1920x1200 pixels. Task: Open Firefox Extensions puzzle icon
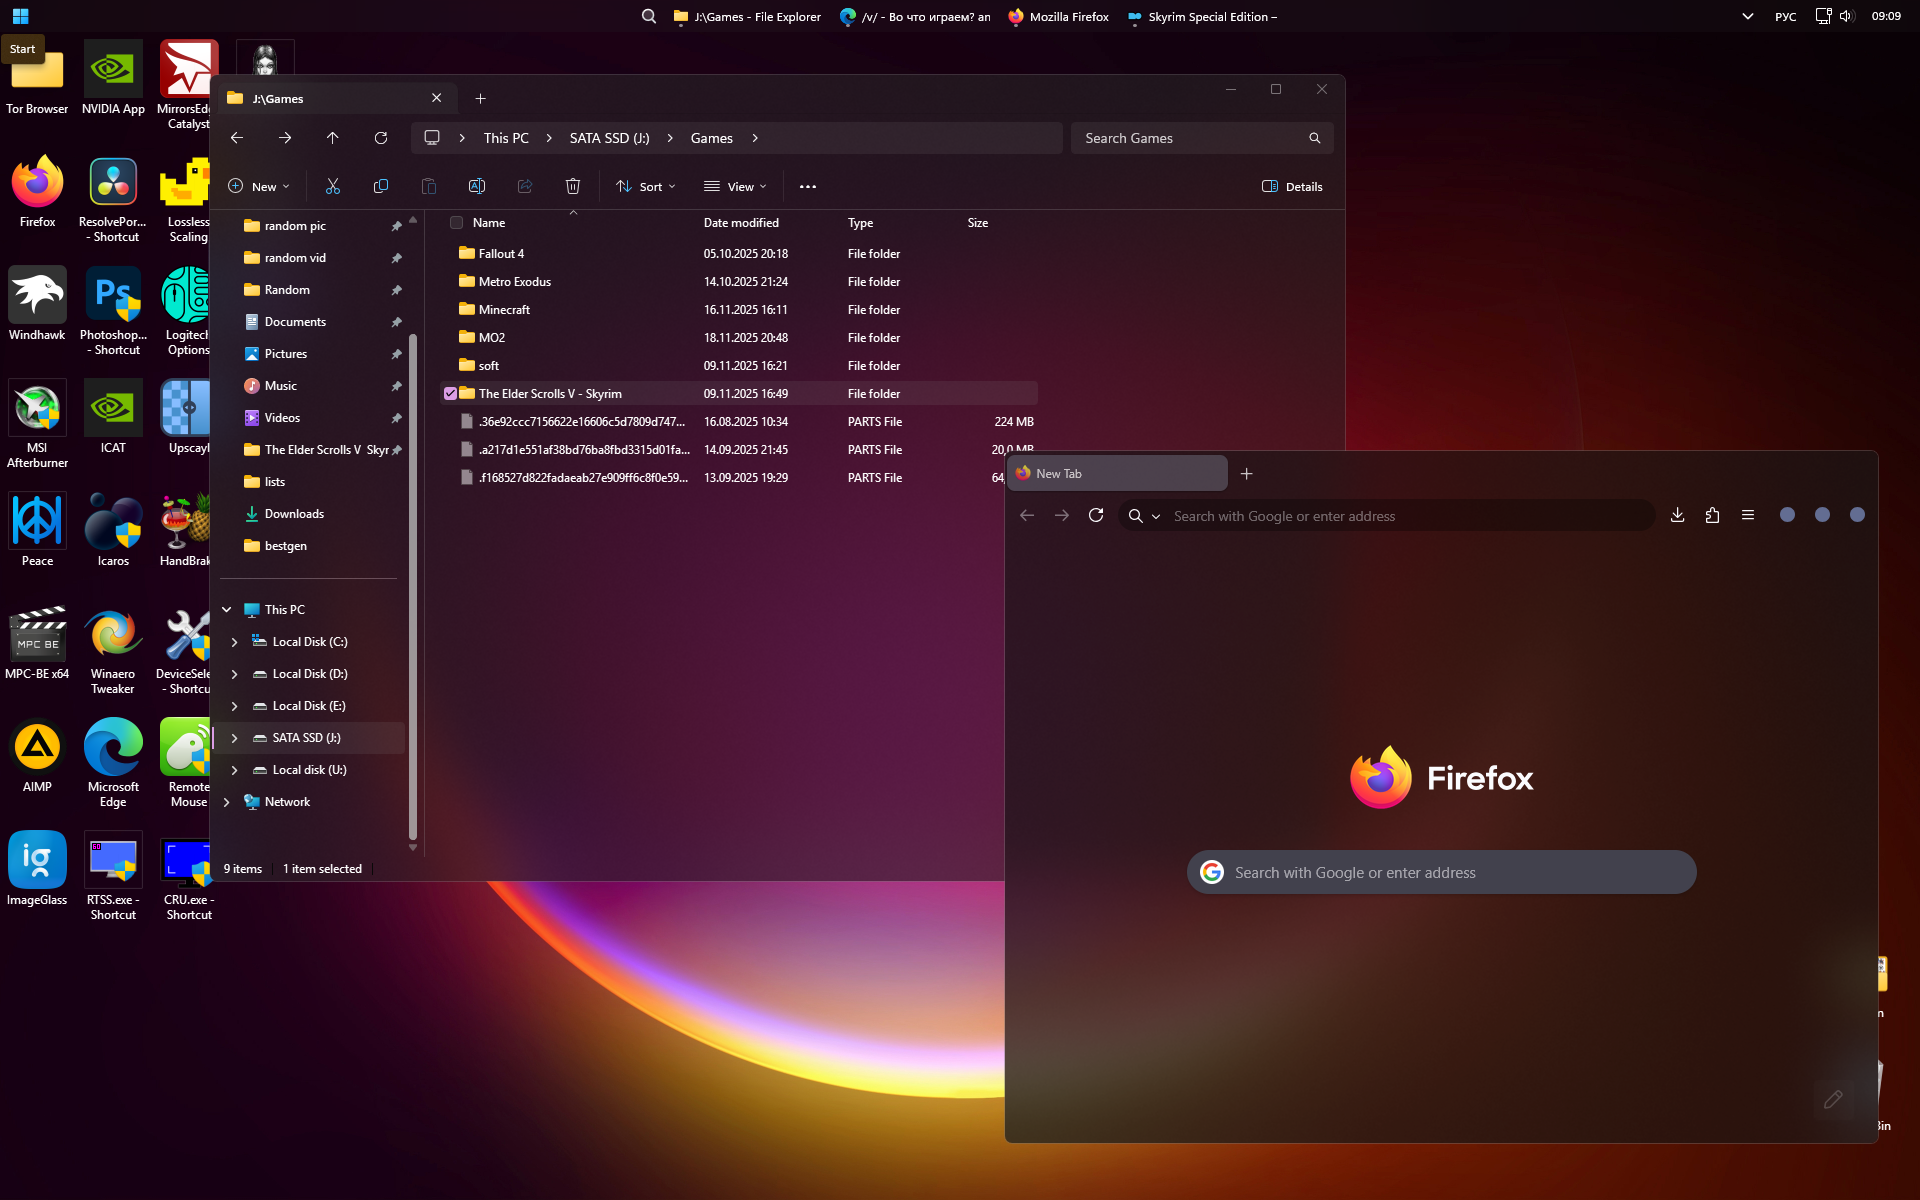(x=1712, y=515)
